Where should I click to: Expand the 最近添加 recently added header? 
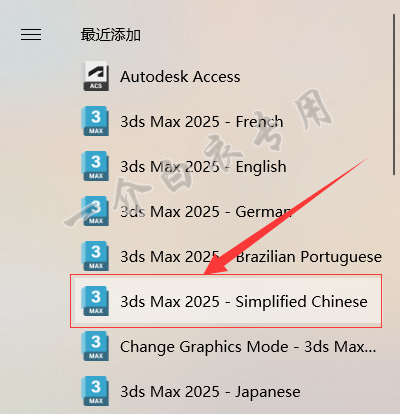(x=111, y=35)
